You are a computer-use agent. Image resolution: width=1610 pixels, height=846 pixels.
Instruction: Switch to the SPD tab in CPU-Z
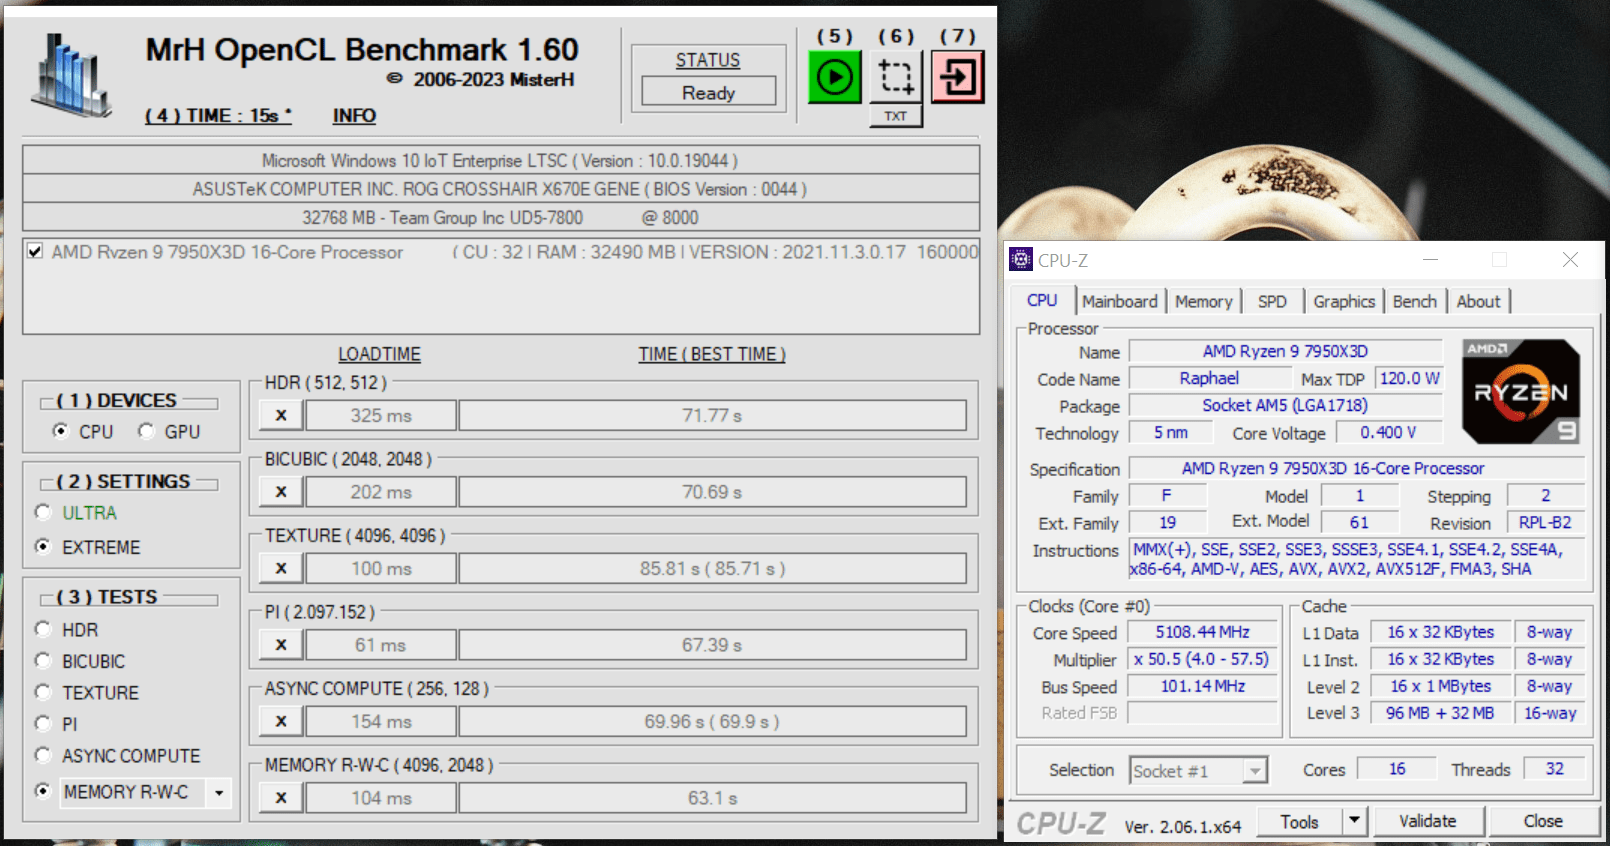(1272, 301)
